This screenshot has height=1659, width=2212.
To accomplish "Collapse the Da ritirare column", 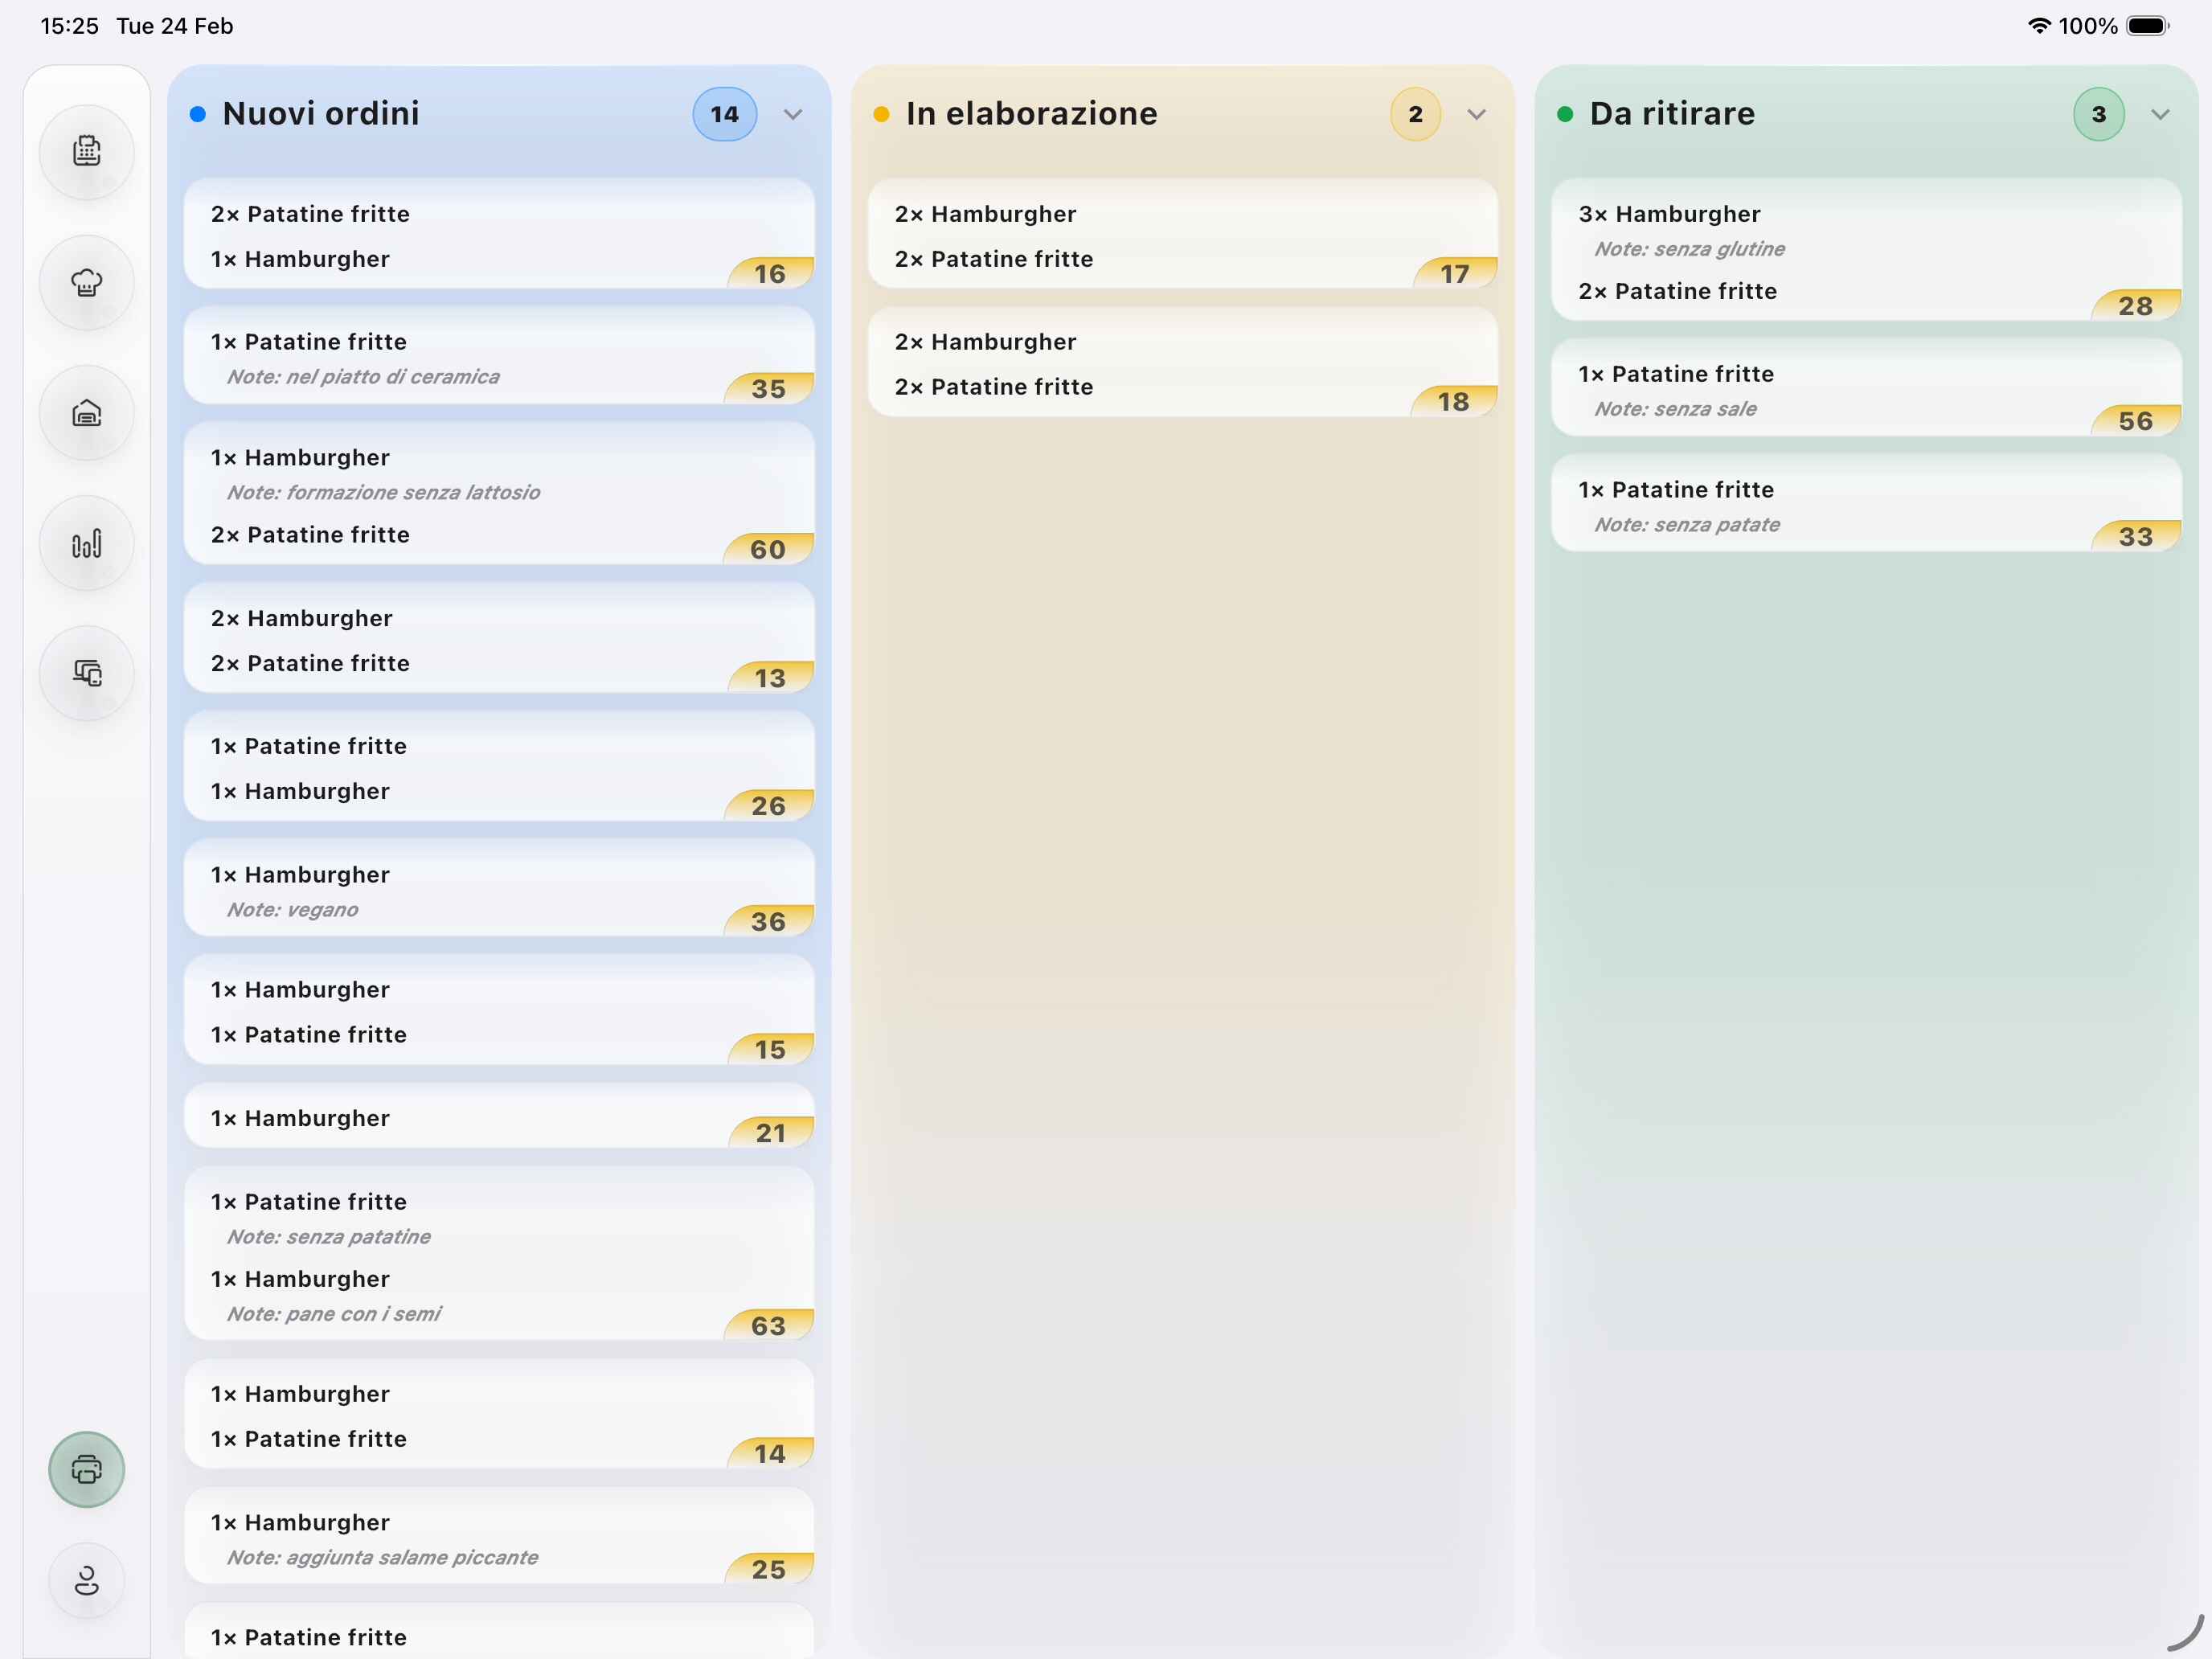I will pos(2161,114).
